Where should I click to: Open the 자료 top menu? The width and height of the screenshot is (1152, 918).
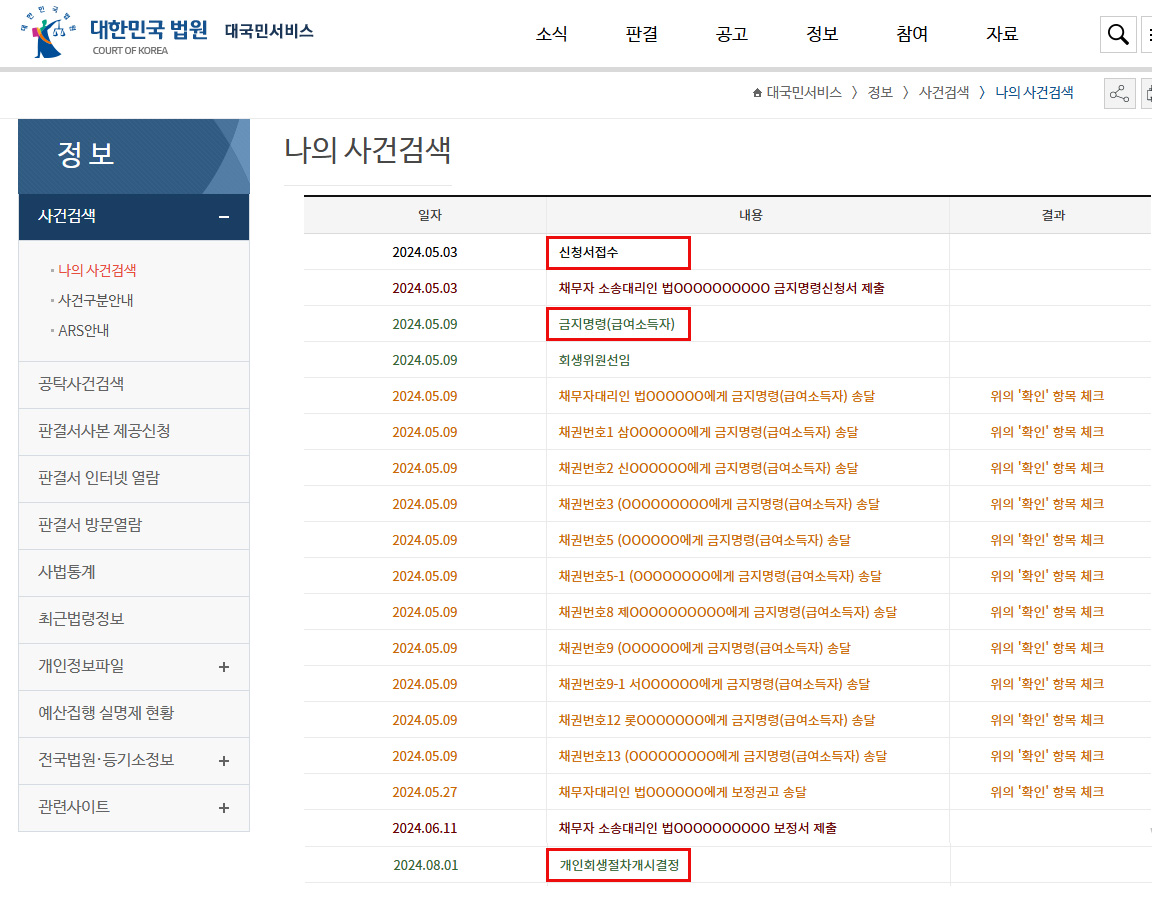tap(1002, 34)
